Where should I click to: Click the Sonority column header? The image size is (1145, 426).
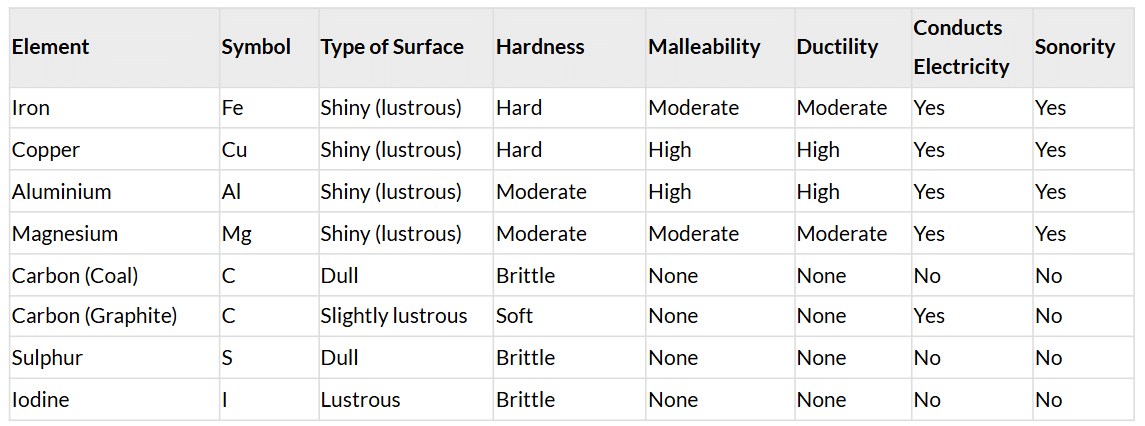[1075, 47]
